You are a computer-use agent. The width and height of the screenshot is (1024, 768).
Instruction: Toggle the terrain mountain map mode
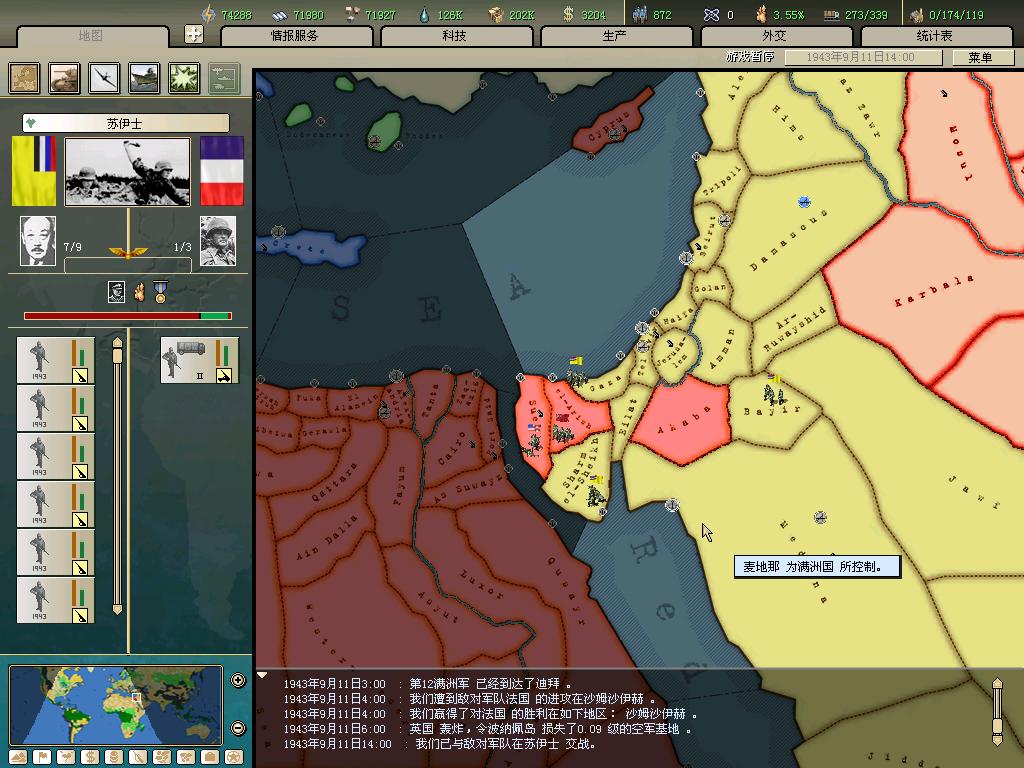[x=18, y=758]
